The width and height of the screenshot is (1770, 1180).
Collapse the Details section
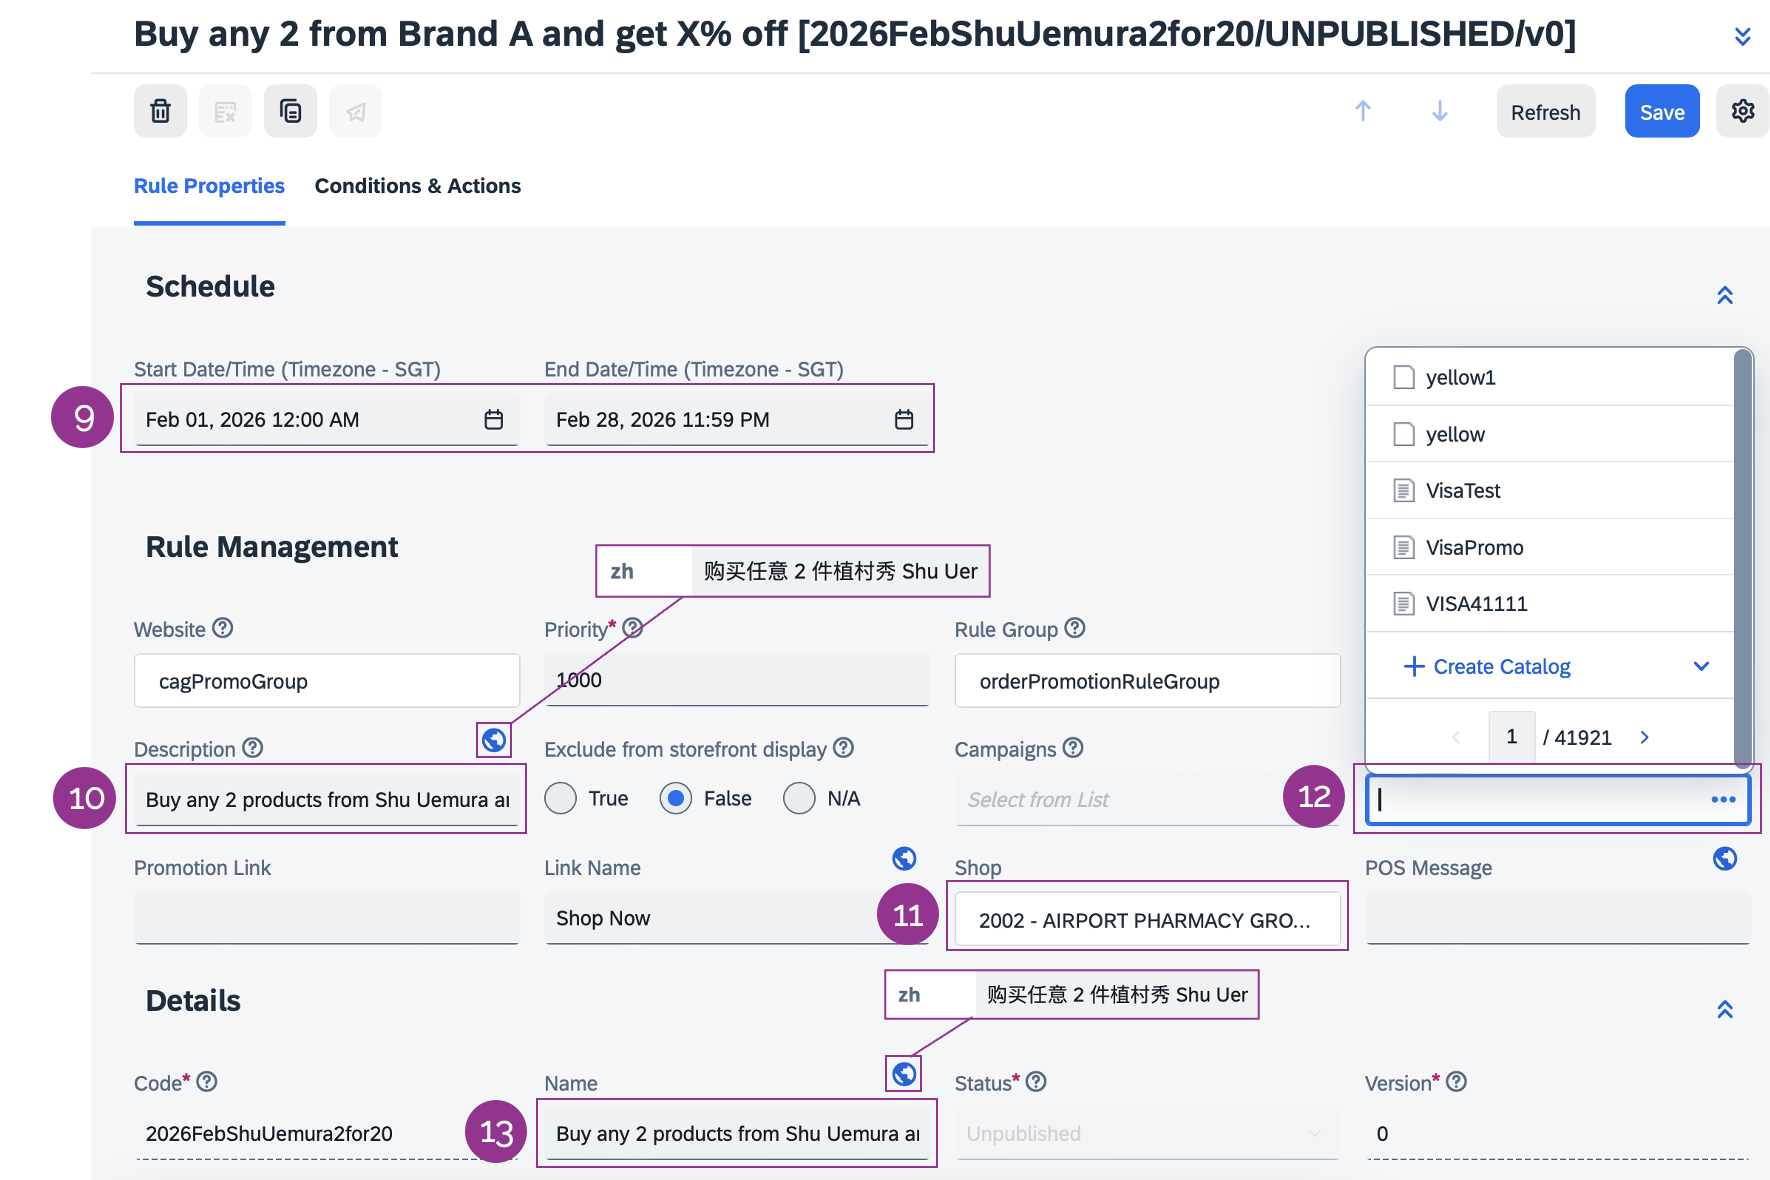(1725, 1009)
